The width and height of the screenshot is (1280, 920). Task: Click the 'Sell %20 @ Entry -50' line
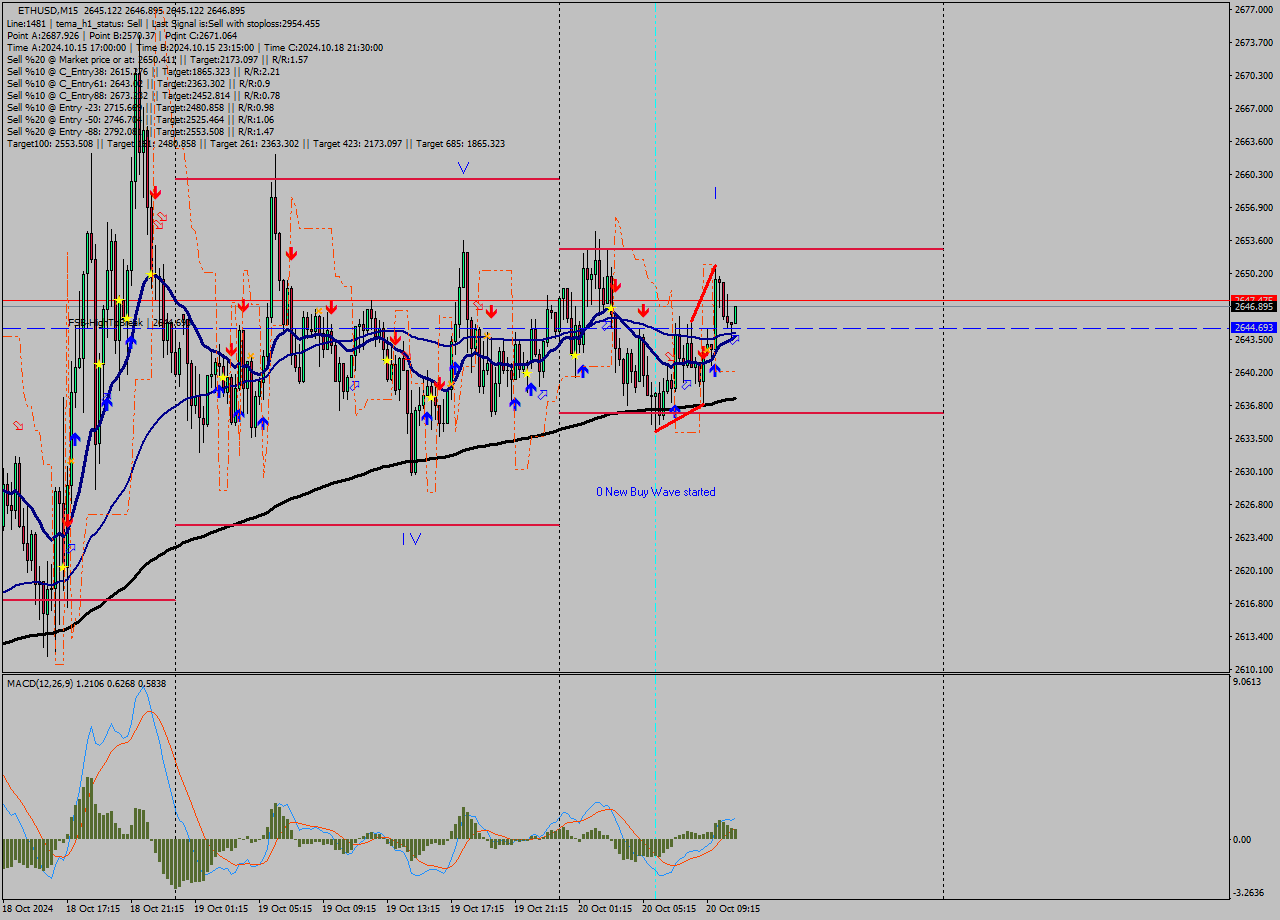(x=140, y=119)
